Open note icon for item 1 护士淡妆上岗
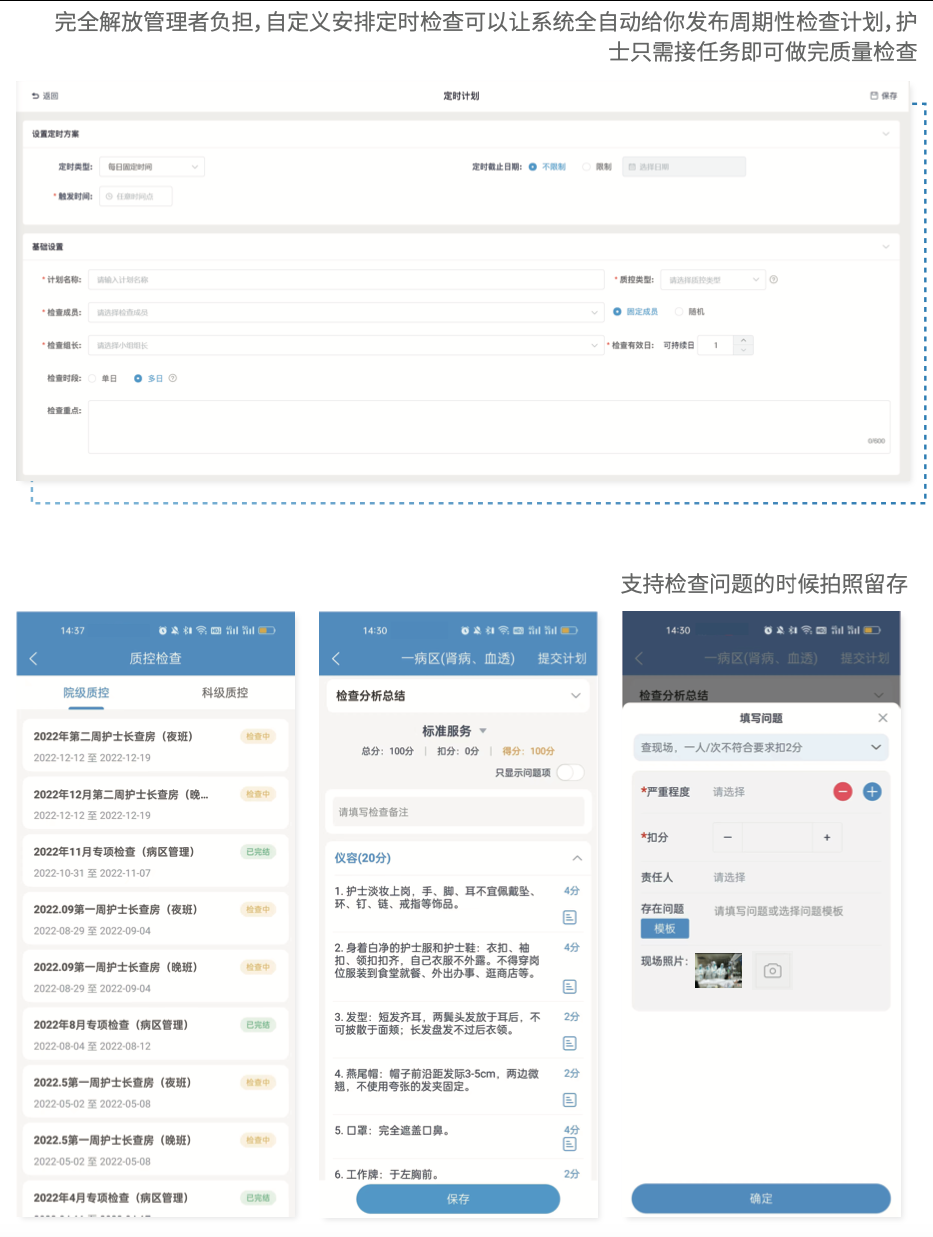The height and width of the screenshot is (1237, 933). tap(570, 917)
